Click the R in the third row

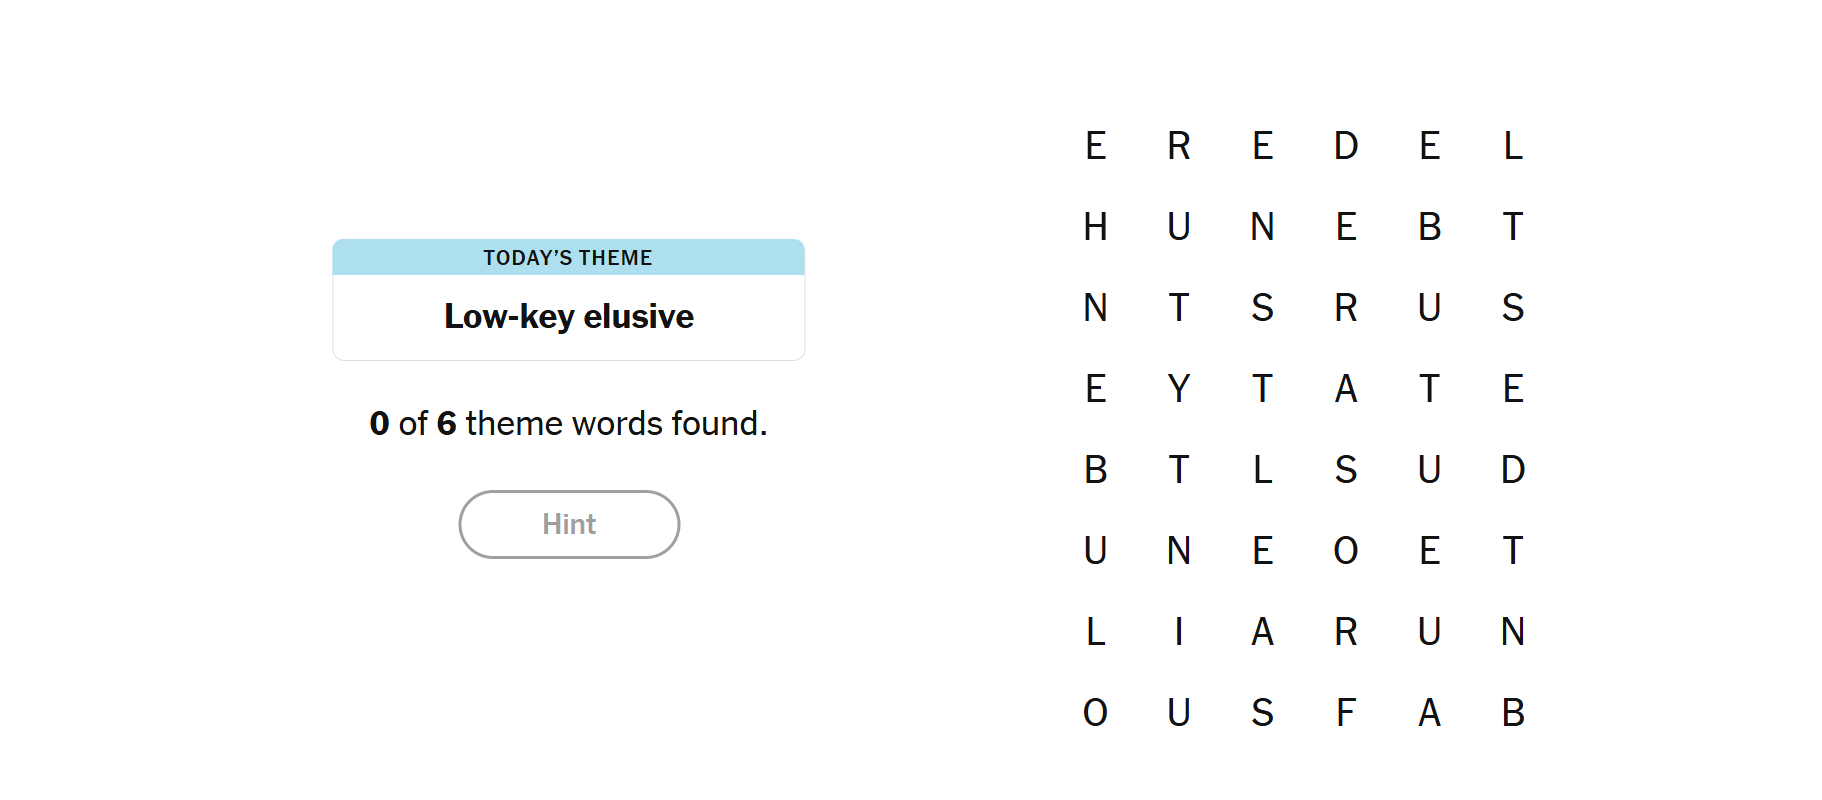tap(1346, 307)
